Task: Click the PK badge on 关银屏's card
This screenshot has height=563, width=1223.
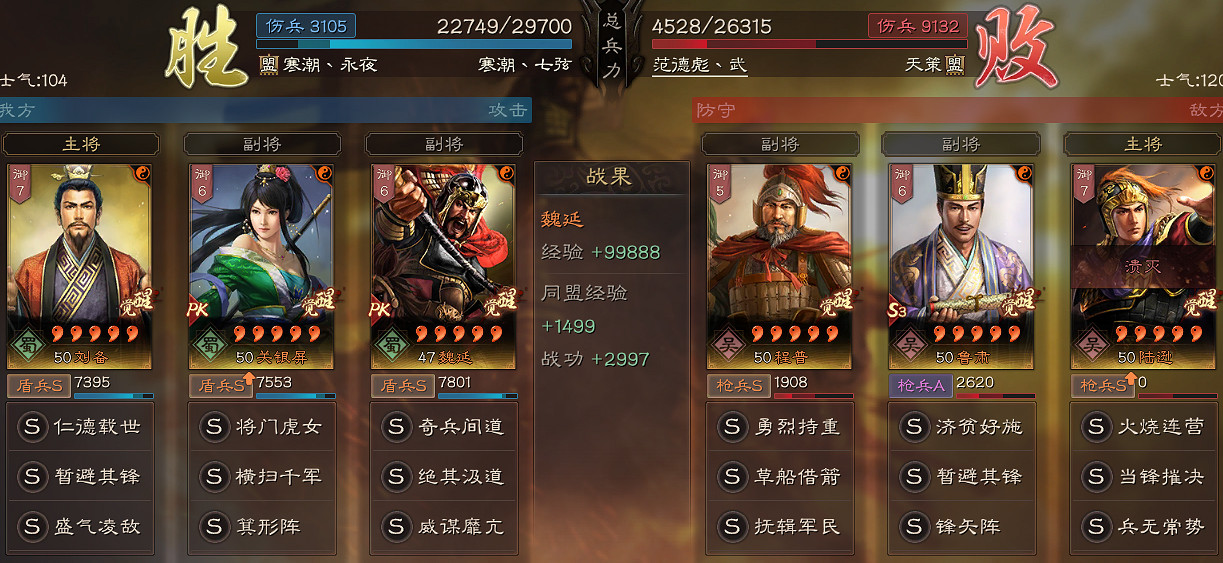Action: point(197,311)
